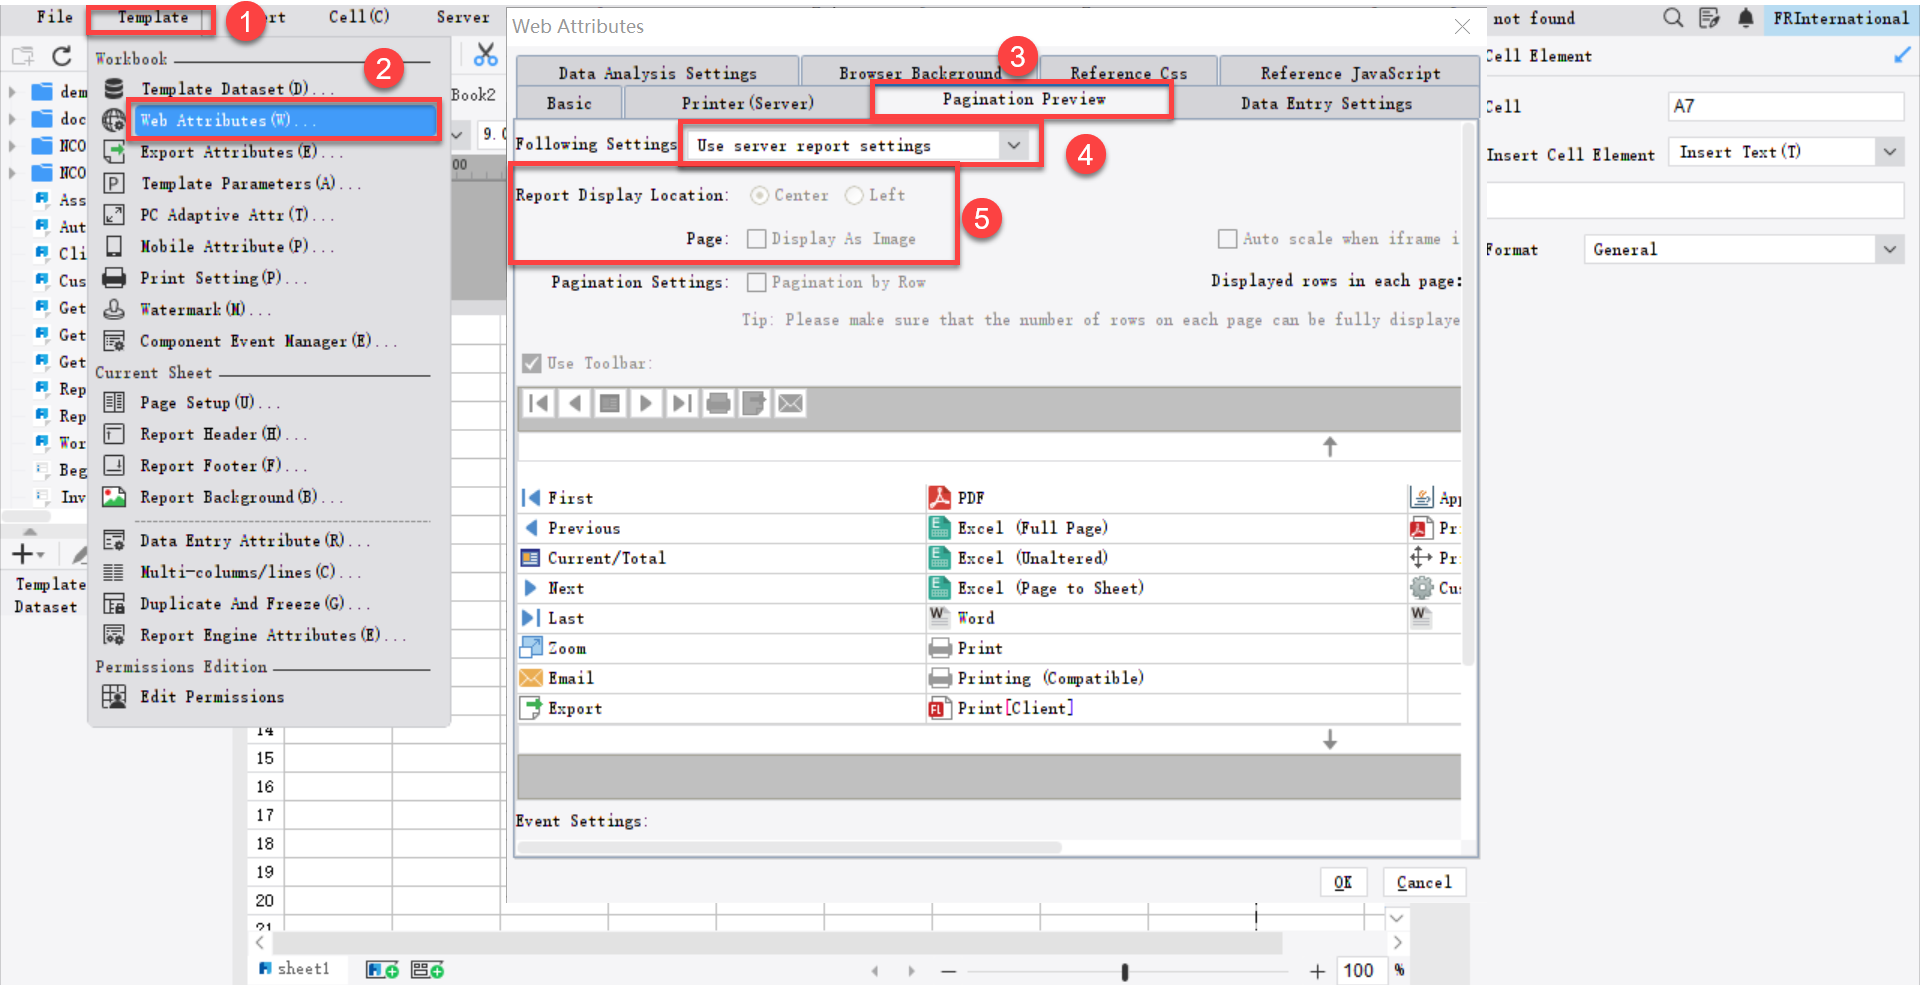Click the Current/Total page toolbar icon
Screen dimensions: 1920x985
[x=610, y=403]
